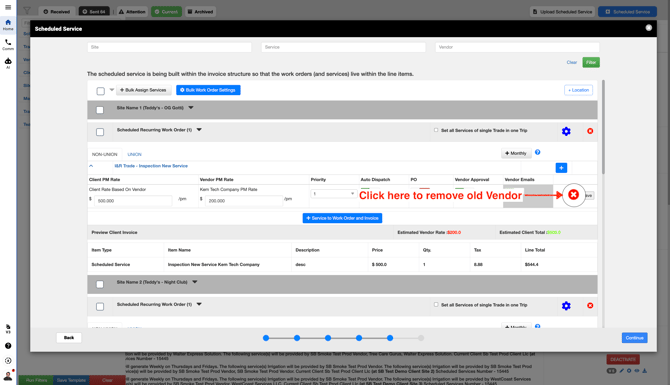
Task: Delete Site Name 2 recurring work order
Action: tap(590, 306)
